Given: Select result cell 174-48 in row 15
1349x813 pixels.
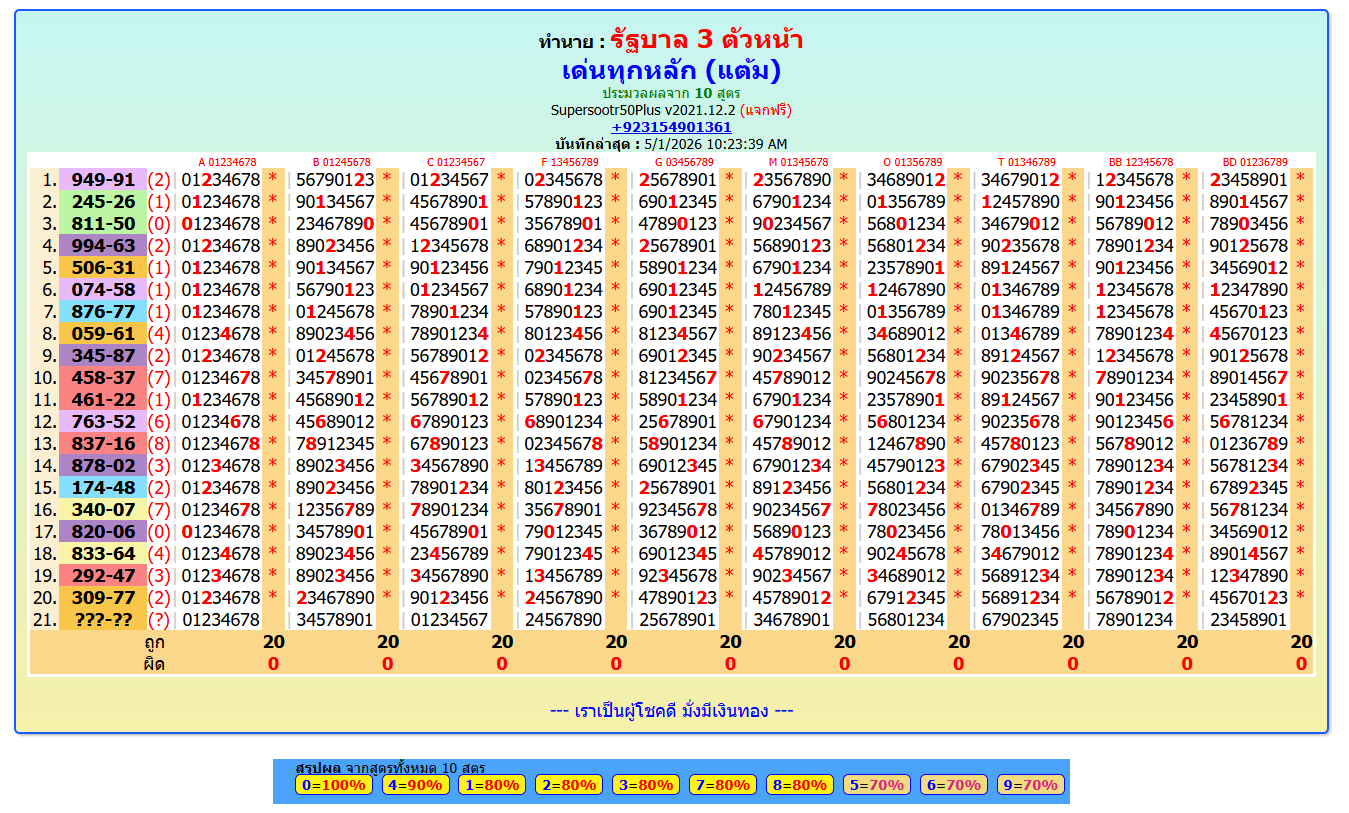Looking at the screenshot, I should click(x=103, y=488).
